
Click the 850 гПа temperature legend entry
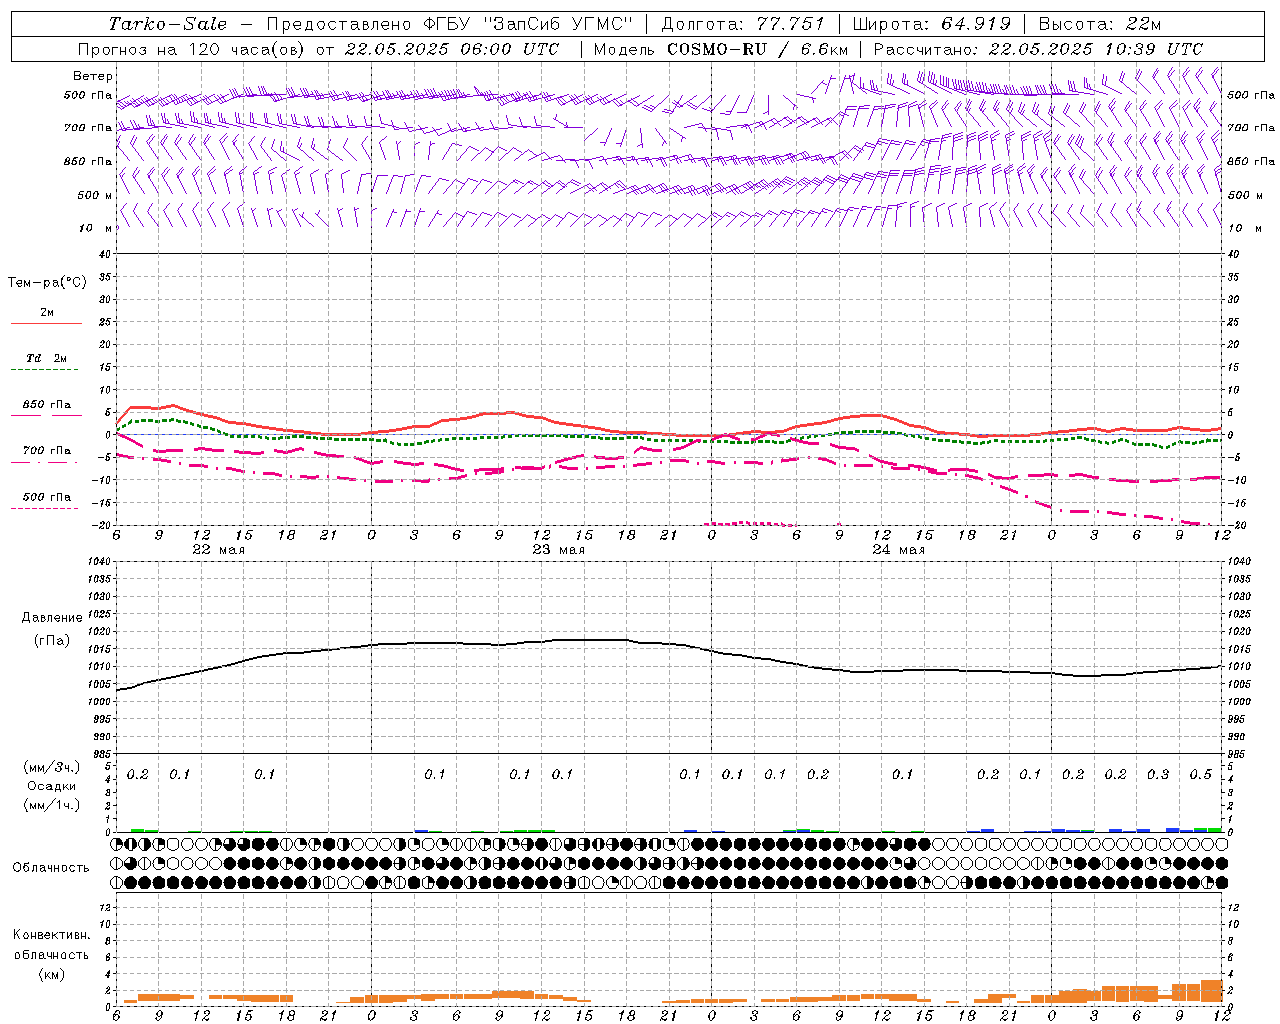[x=47, y=405]
